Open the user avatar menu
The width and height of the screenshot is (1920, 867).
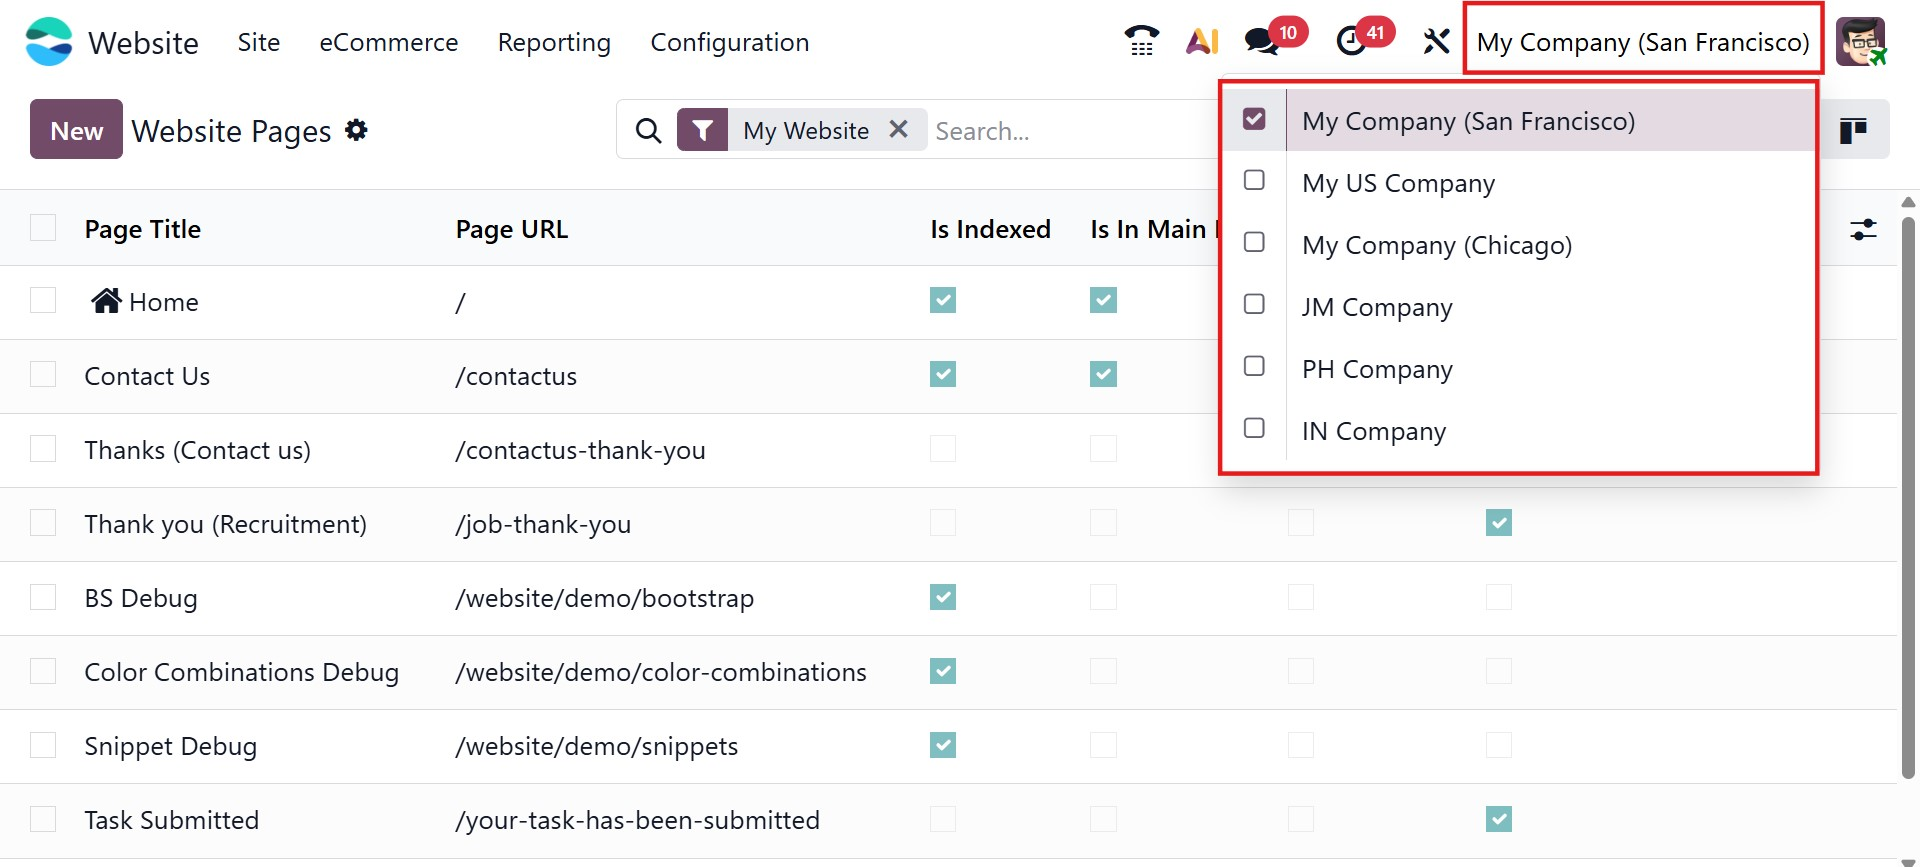click(1861, 42)
